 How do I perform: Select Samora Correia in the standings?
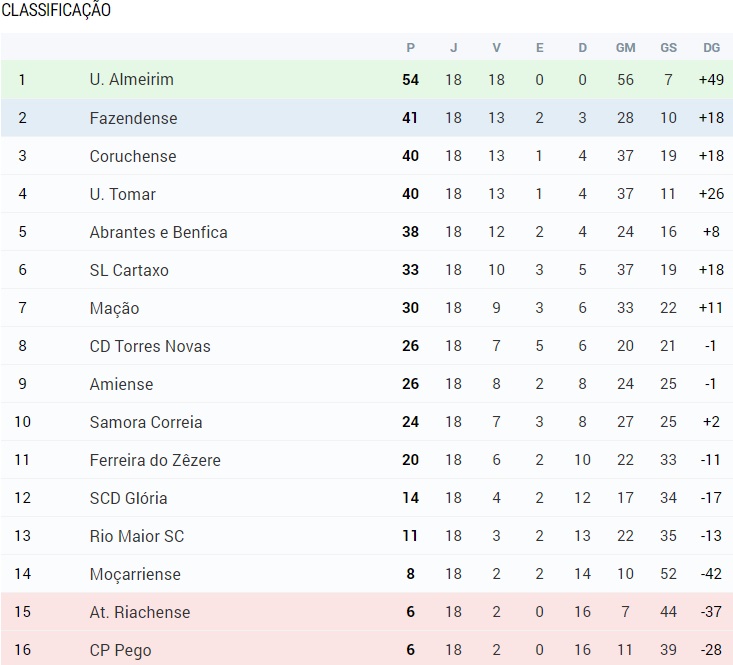(x=146, y=422)
